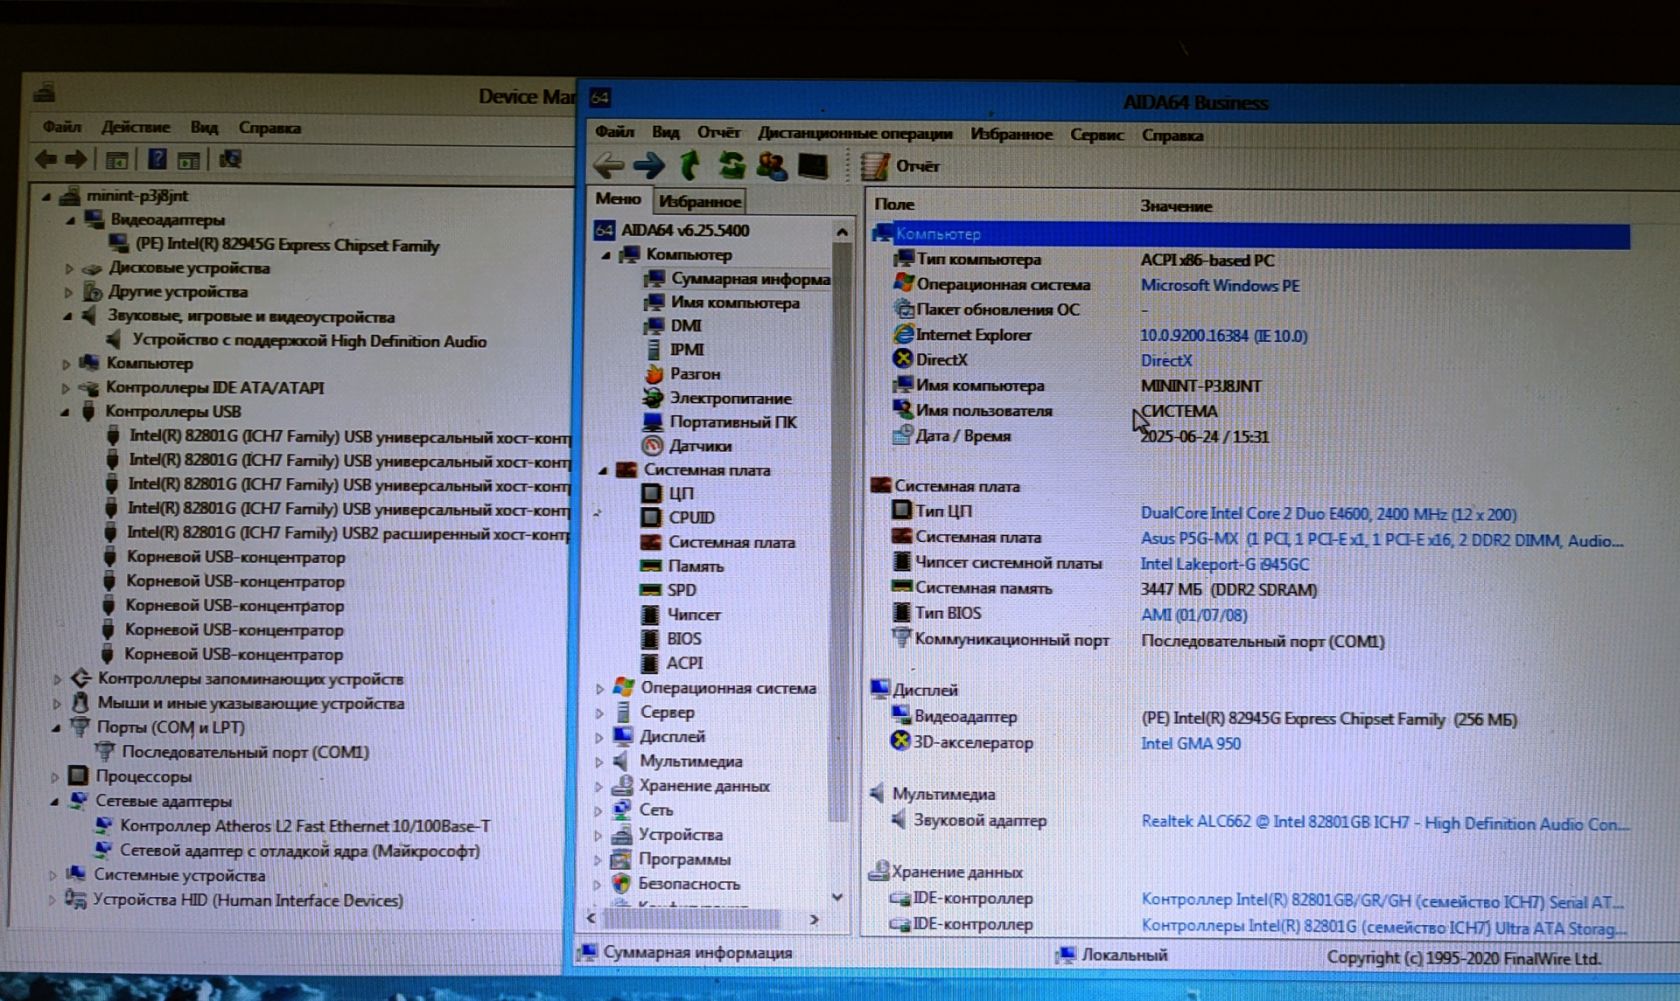Open Действие menu in Device Manager

135,127
